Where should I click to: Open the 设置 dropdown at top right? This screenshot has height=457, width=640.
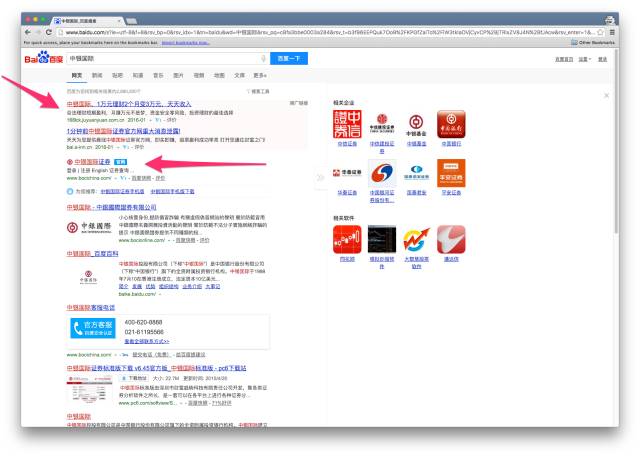[584, 59]
